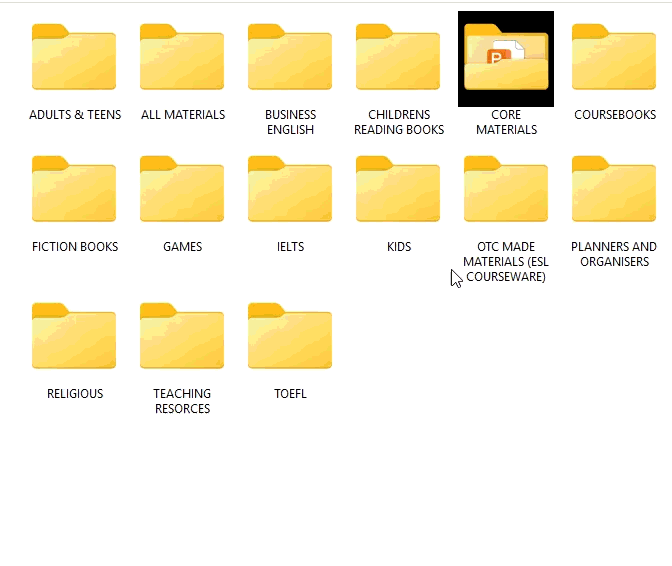Click the "BUSINESS ENGLISH" folder name
Viewport: 672px width, 566px height.
tap(291, 122)
